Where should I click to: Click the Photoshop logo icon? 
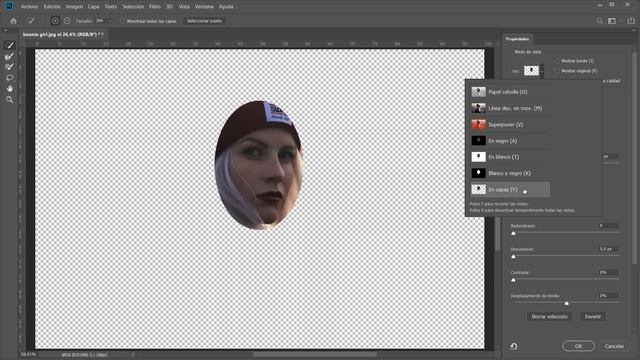[x=9, y=6]
